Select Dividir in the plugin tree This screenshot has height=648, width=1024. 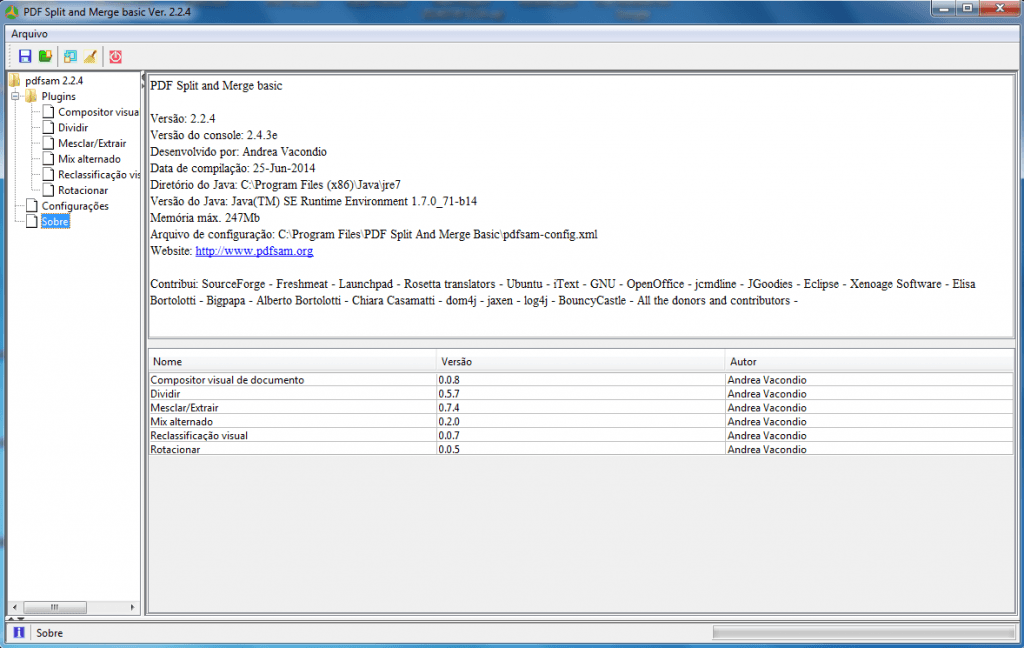click(x=72, y=127)
